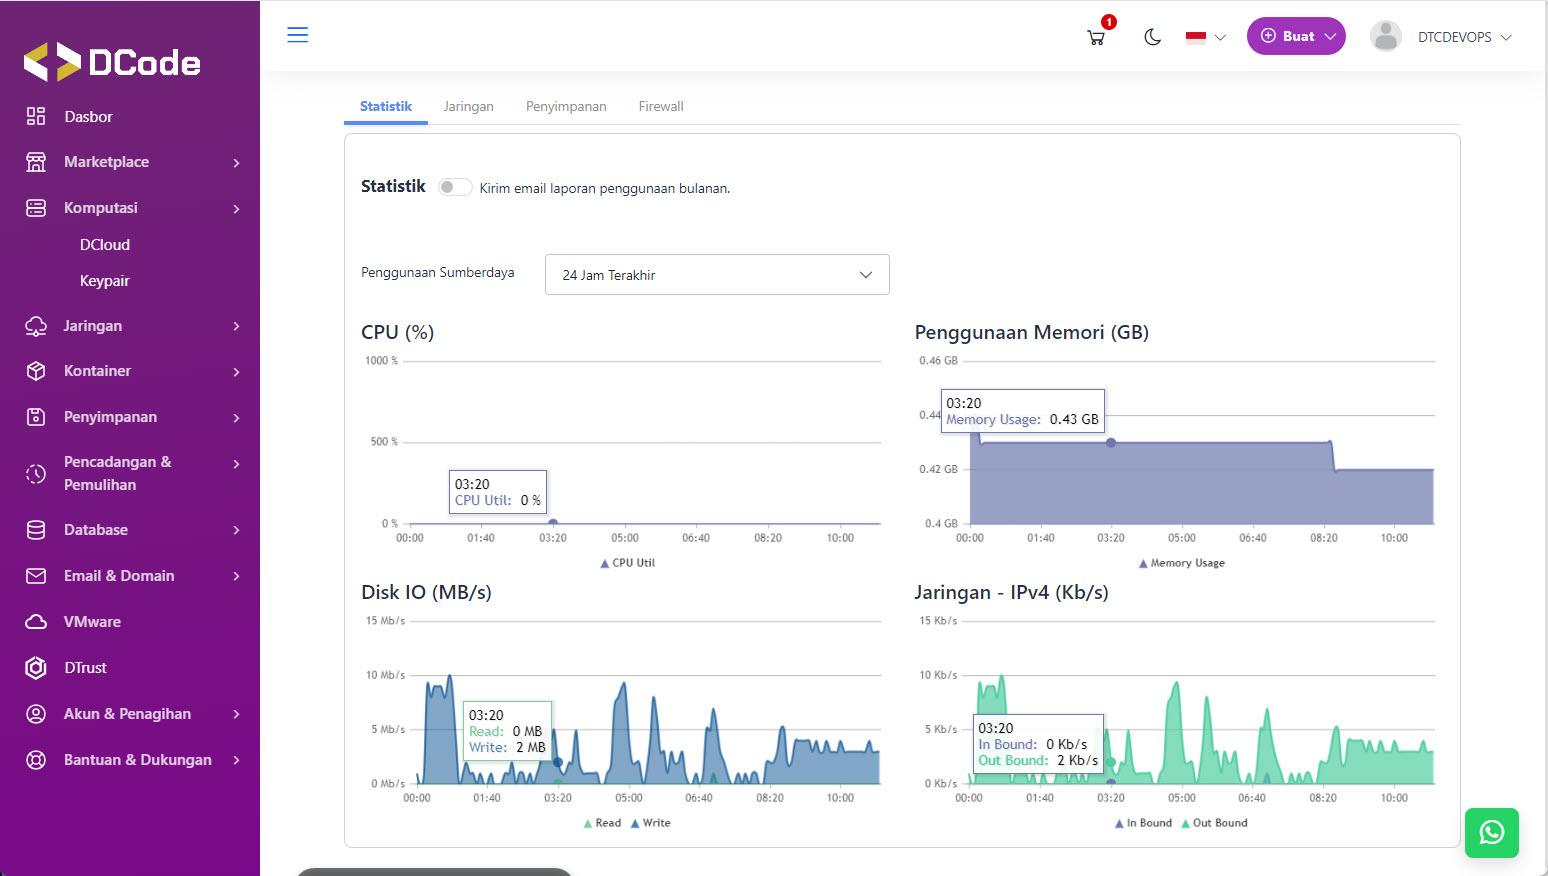Hide the Out Bound series in legend
1548x876 pixels.
1213,823
